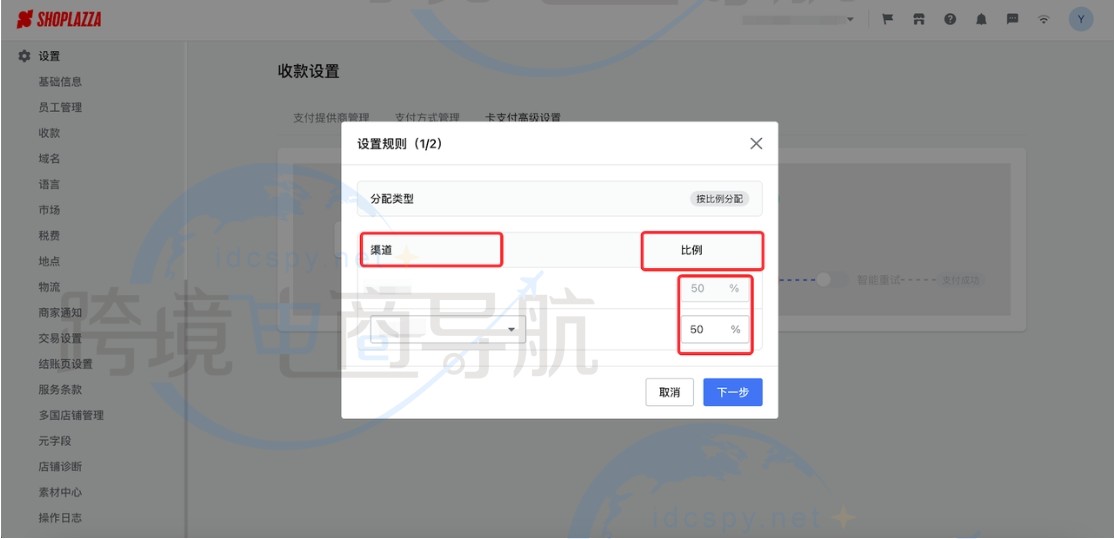Click the second 50% ratio input field

tap(715, 329)
